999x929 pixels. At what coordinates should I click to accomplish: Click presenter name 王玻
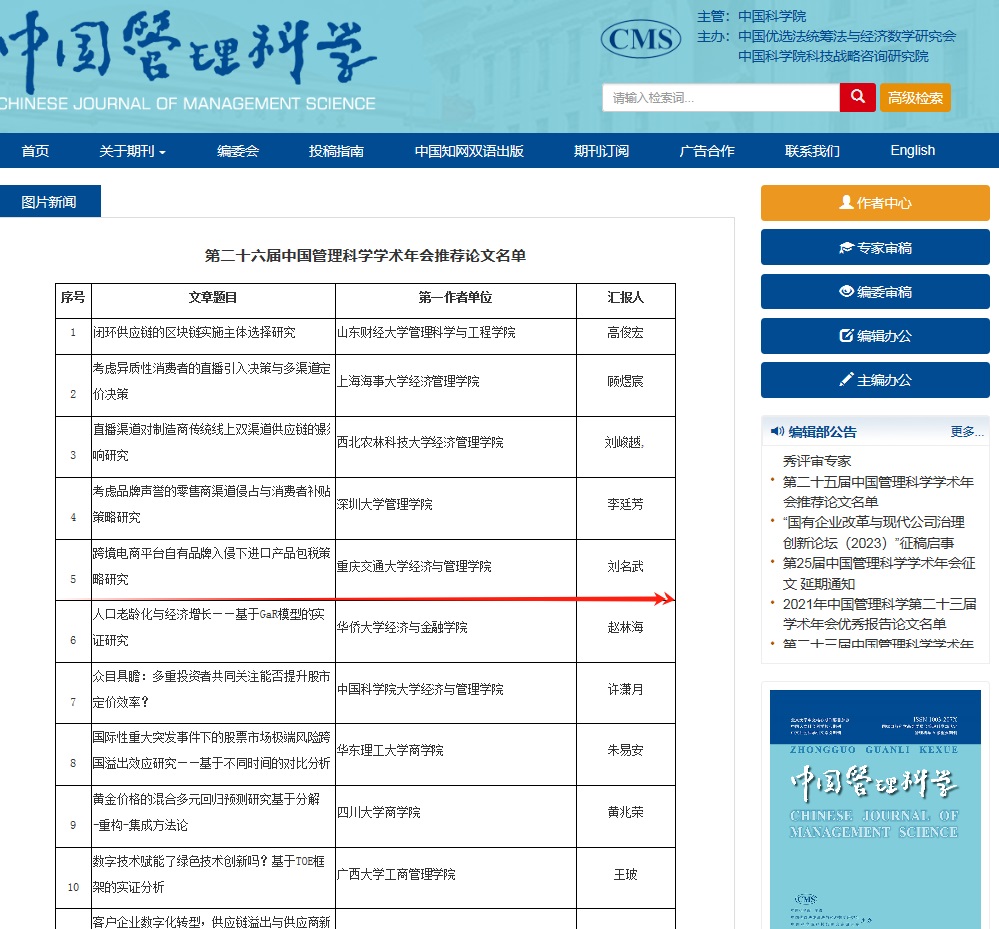pyautogui.click(x=625, y=874)
